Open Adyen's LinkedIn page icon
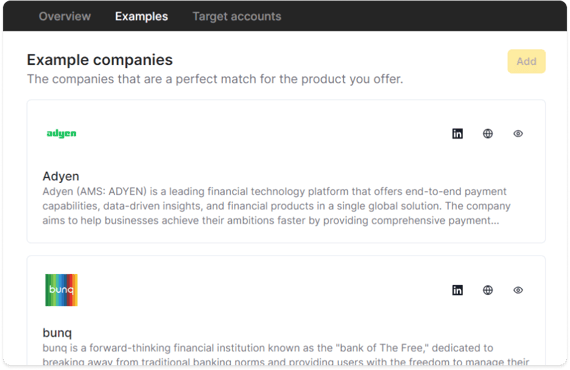 click(457, 134)
